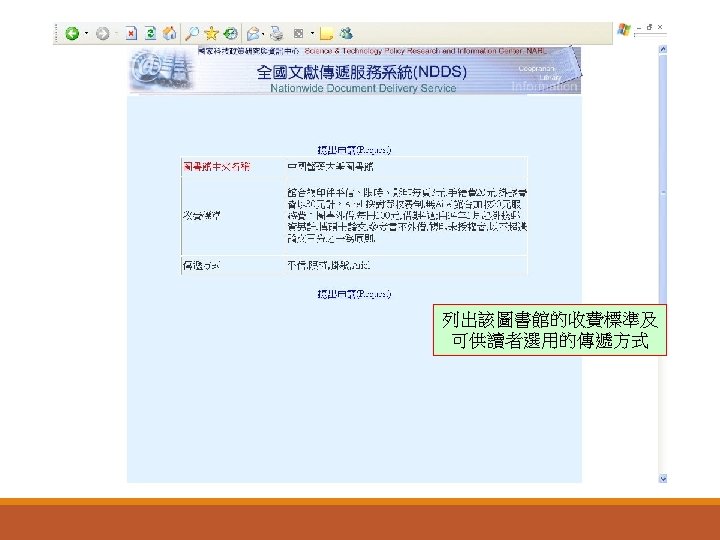Click the vertical scrollbar thumb

663,179
